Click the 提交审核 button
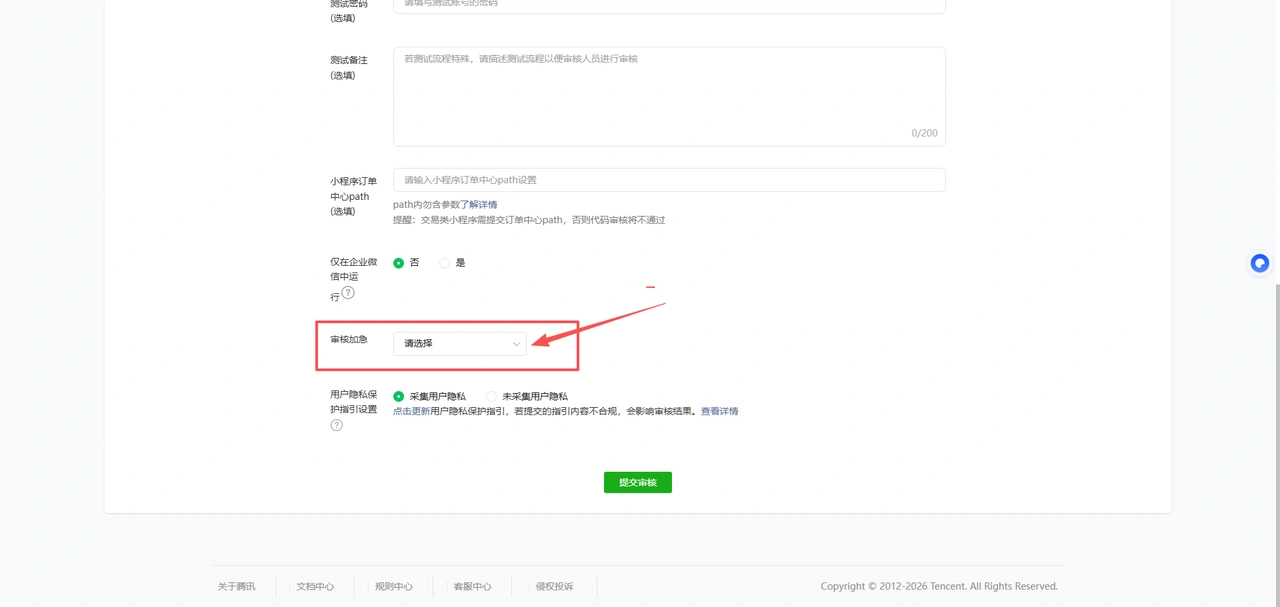The width and height of the screenshot is (1280, 607). click(x=638, y=482)
